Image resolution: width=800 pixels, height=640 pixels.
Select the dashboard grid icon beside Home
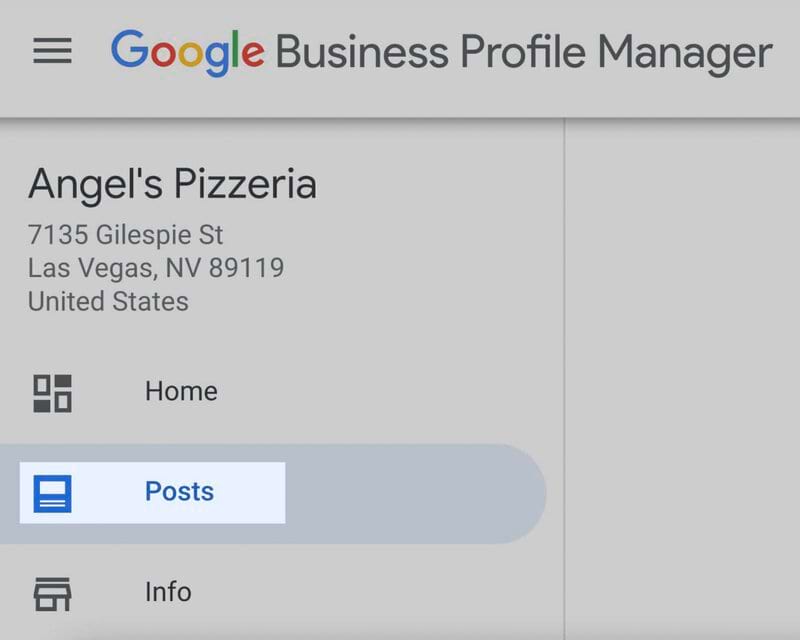tap(53, 391)
